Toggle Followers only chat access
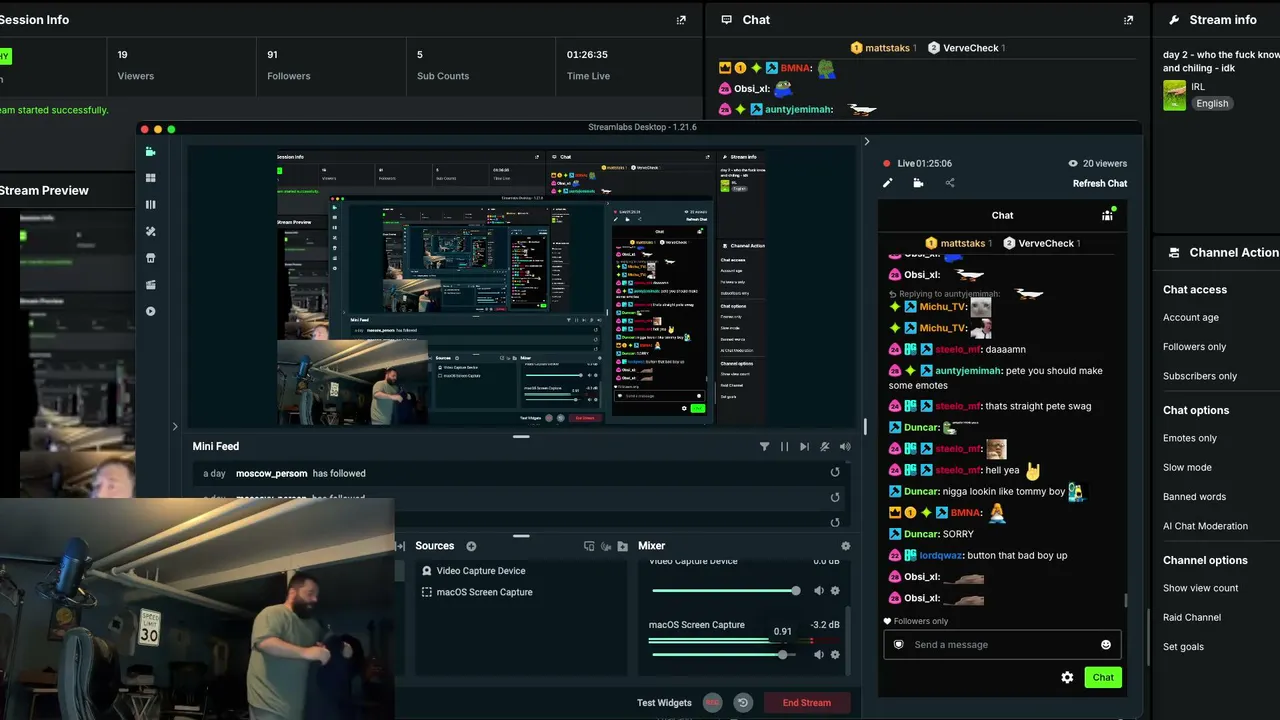The height and width of the screenshot is (720, 1280). pyautogui.click(x=1194, y=347)
